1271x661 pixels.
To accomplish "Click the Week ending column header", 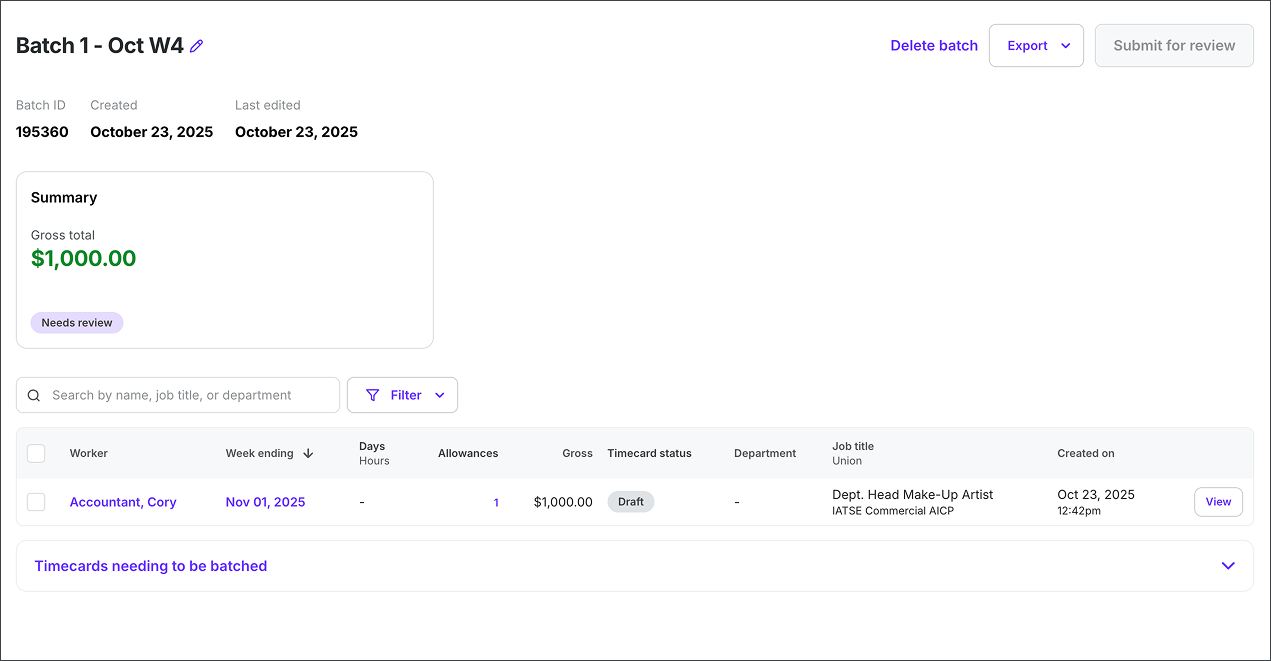I will click(259, 453).
